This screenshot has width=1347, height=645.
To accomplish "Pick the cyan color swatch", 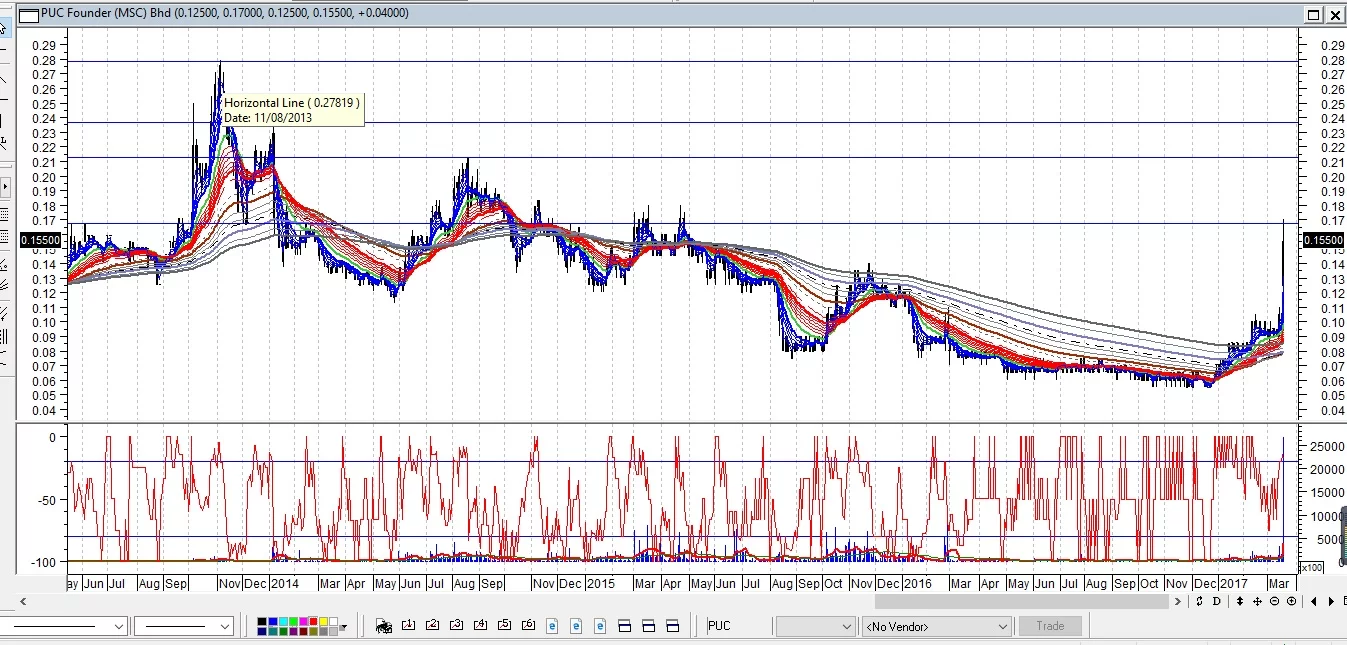I will (283, 622).
